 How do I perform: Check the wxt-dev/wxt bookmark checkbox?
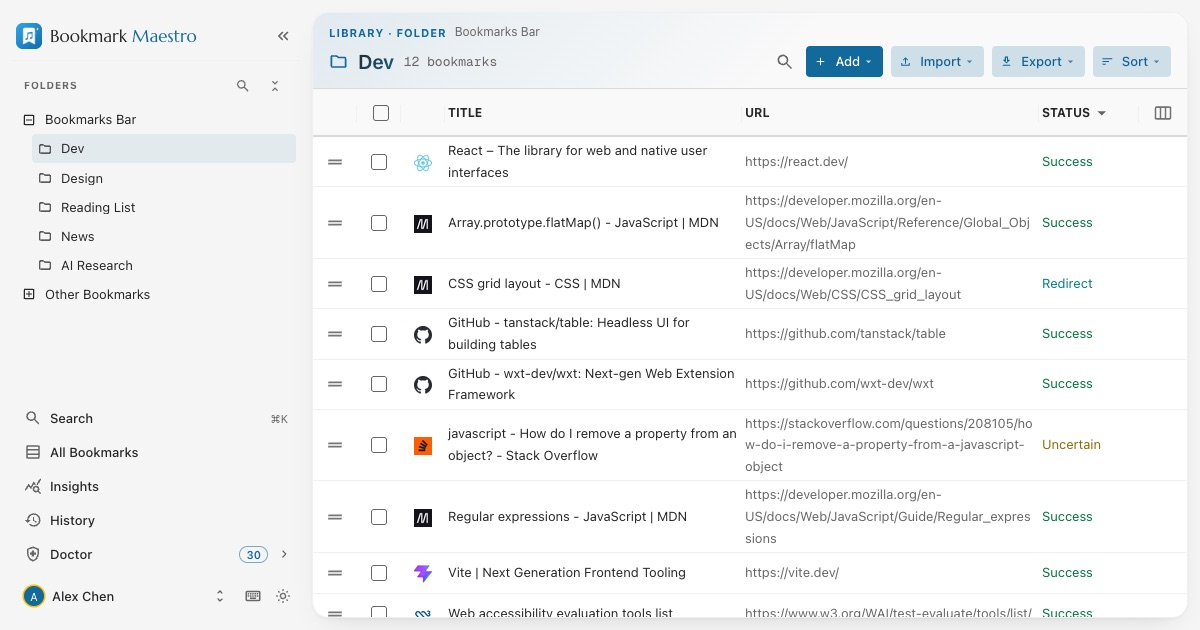(x=379, y=384)
